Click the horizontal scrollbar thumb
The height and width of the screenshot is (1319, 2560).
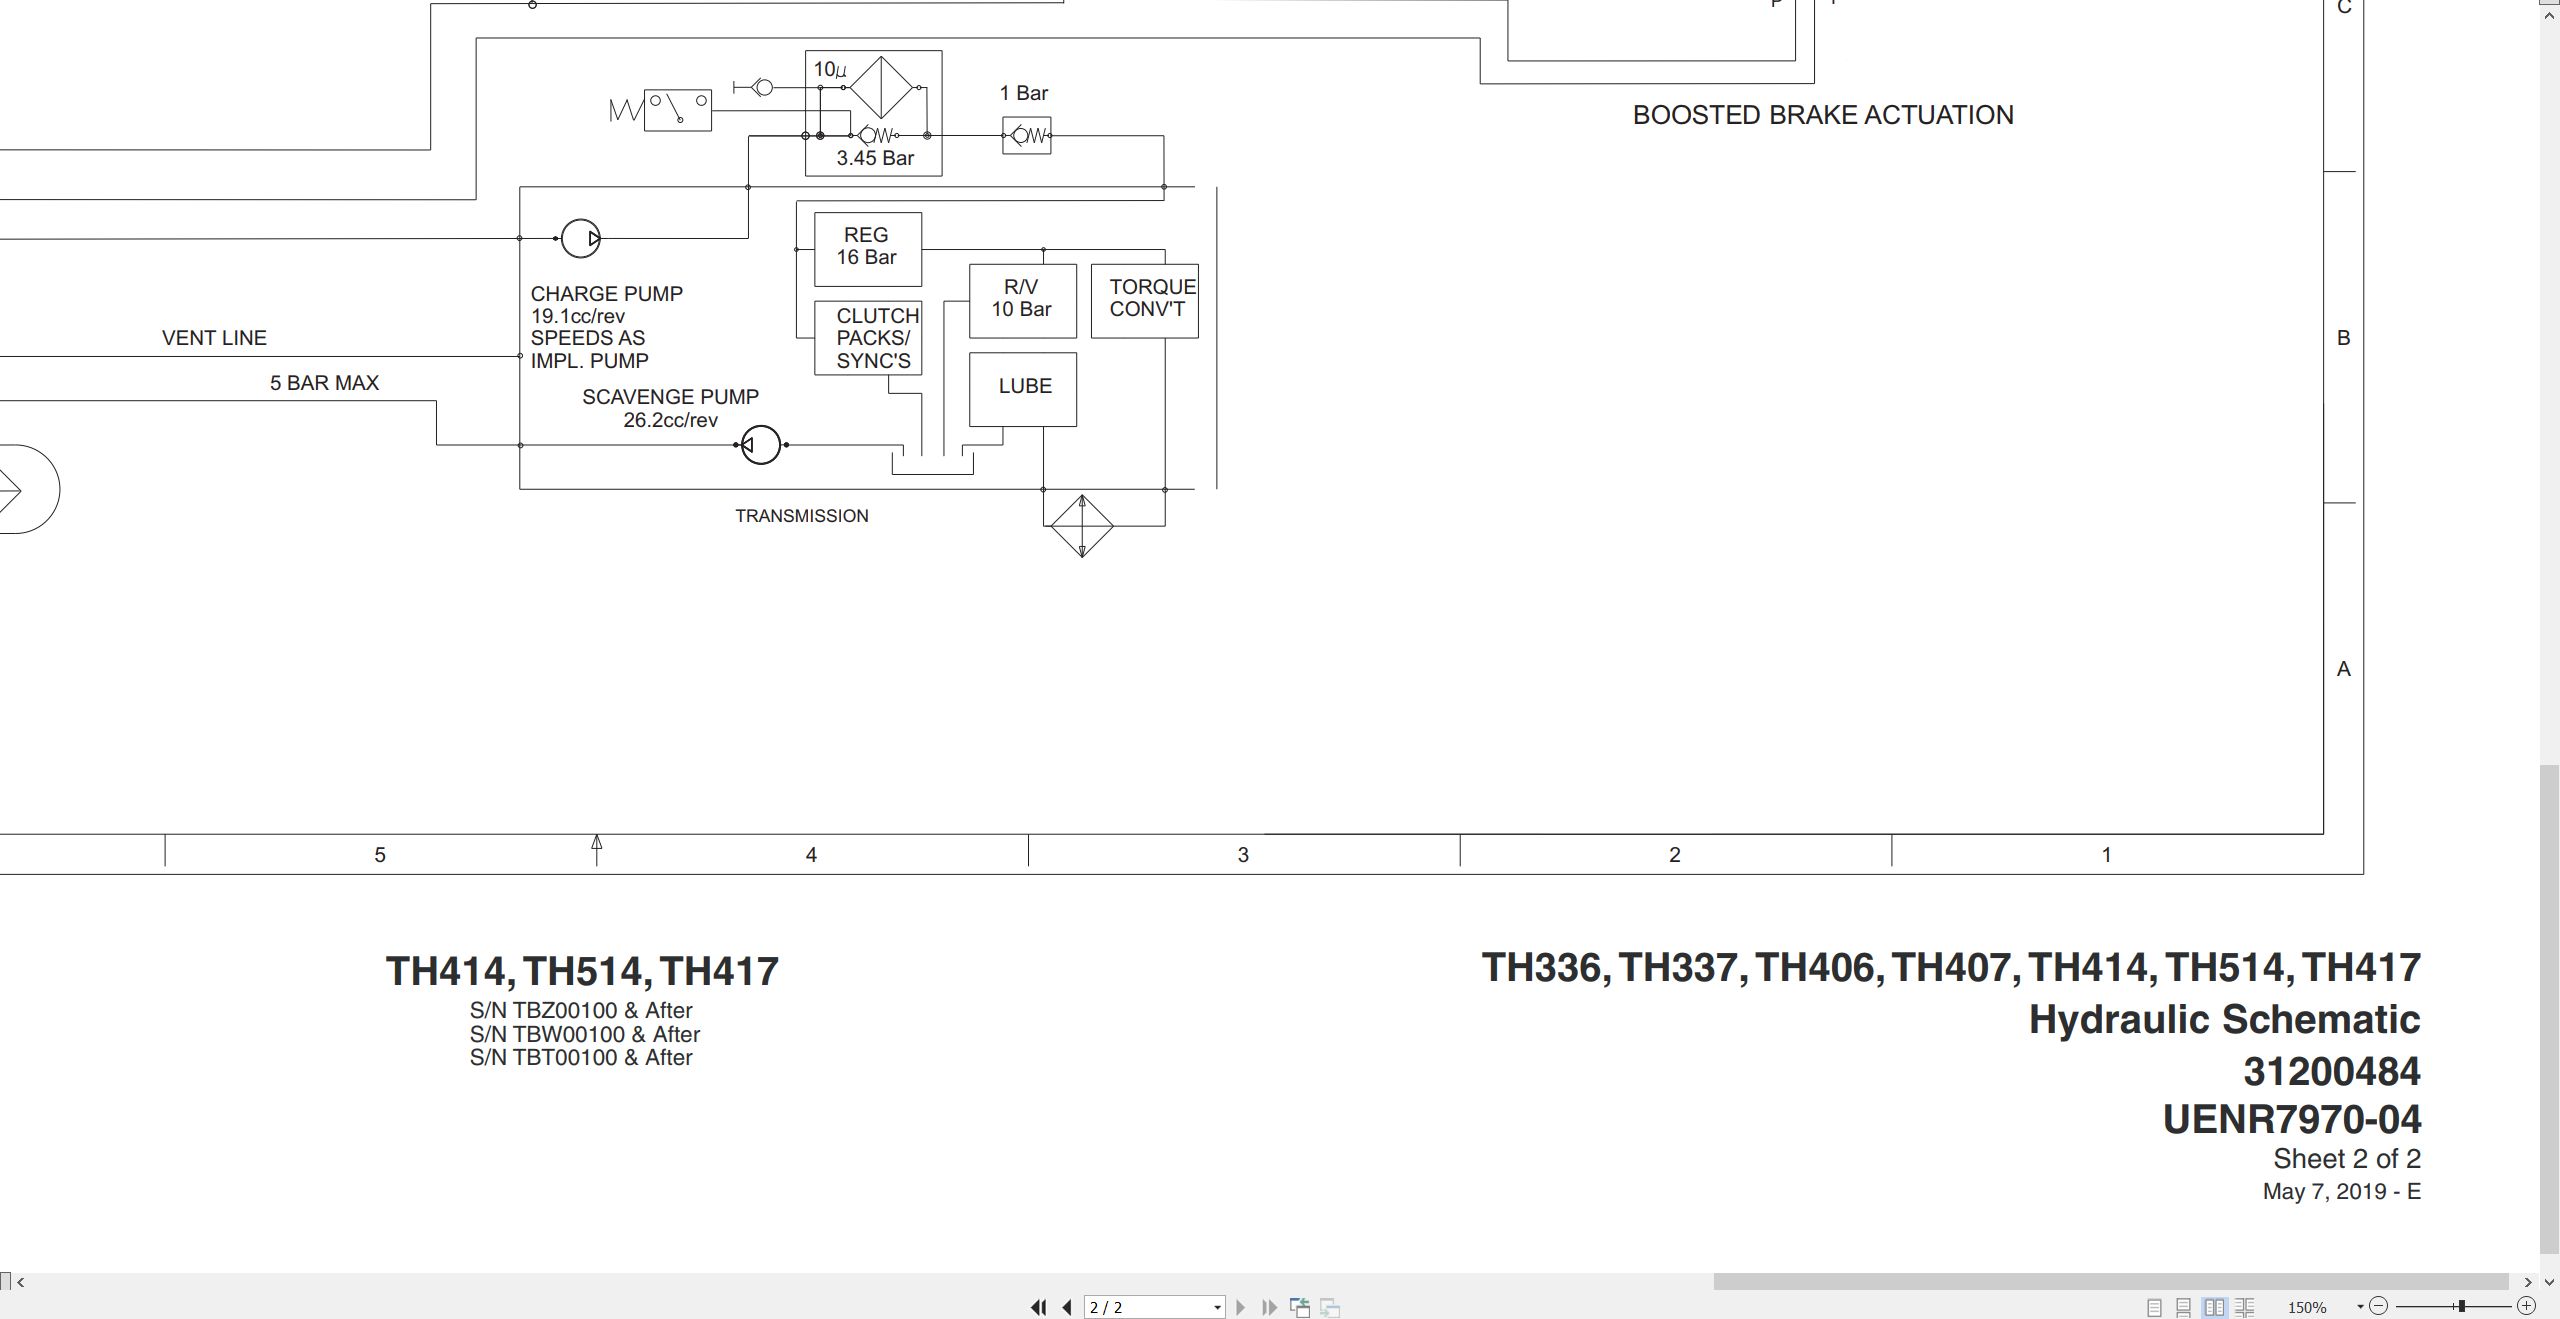click(x=2110, y=1281)
